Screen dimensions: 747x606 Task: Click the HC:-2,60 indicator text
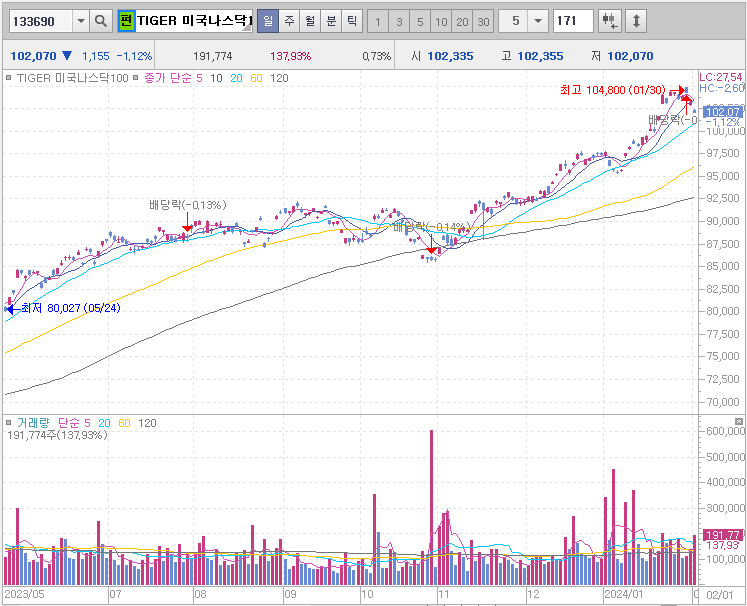pos(721,88)
